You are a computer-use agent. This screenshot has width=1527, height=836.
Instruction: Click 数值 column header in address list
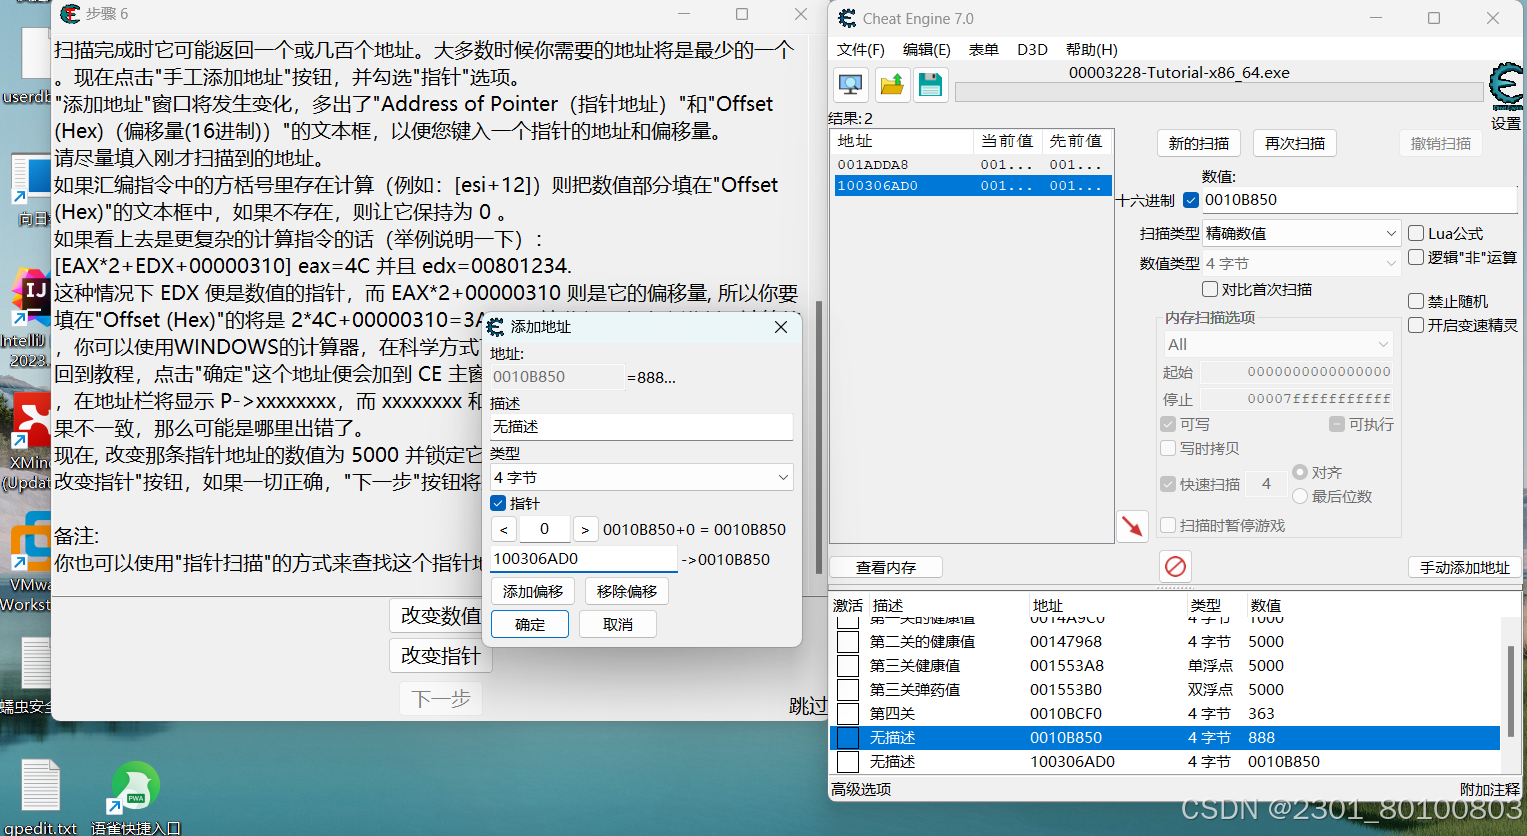click(x=1265, y=605)
